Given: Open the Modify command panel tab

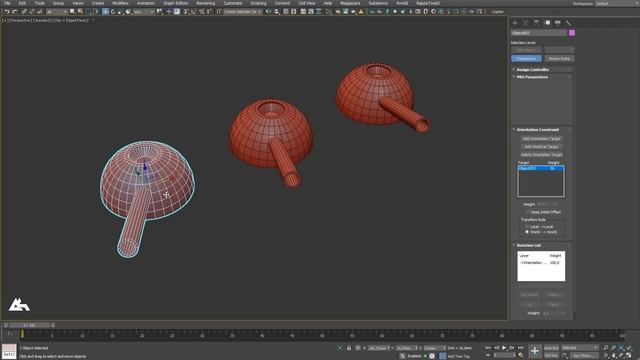Looking at the screenshot, I should [526, 23].
